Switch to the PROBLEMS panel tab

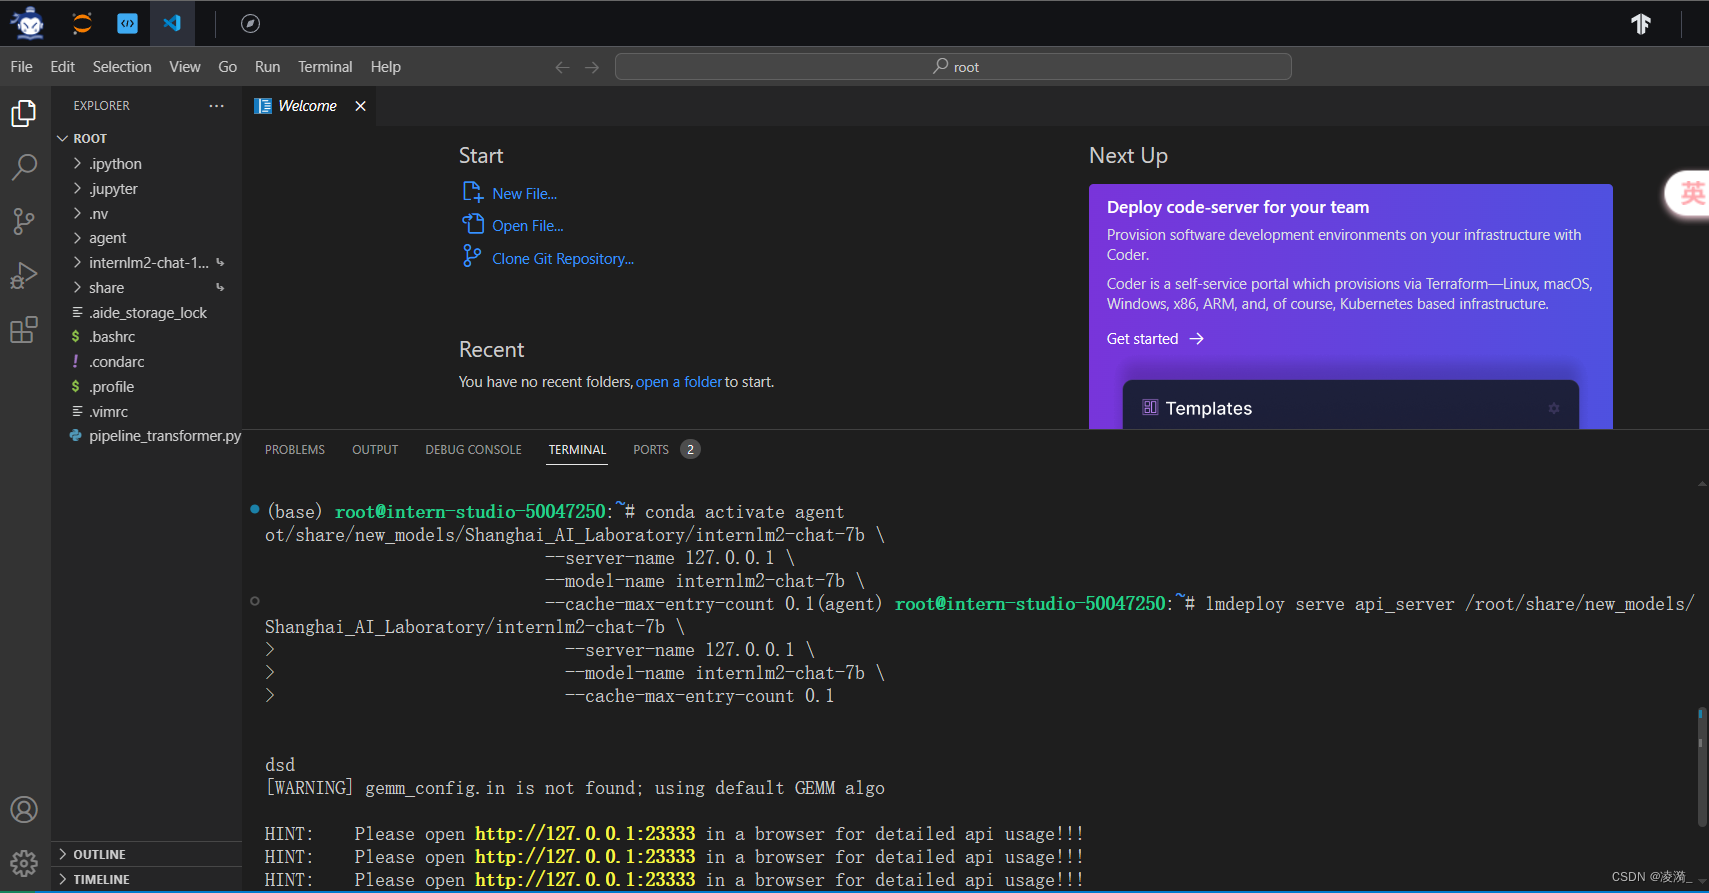point(295,450)
